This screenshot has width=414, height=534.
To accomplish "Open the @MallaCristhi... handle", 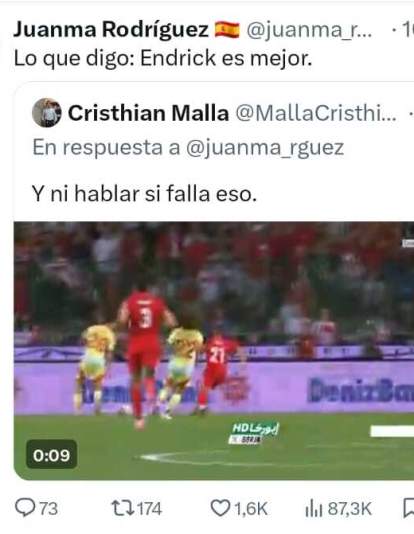I will coord(316,113).
